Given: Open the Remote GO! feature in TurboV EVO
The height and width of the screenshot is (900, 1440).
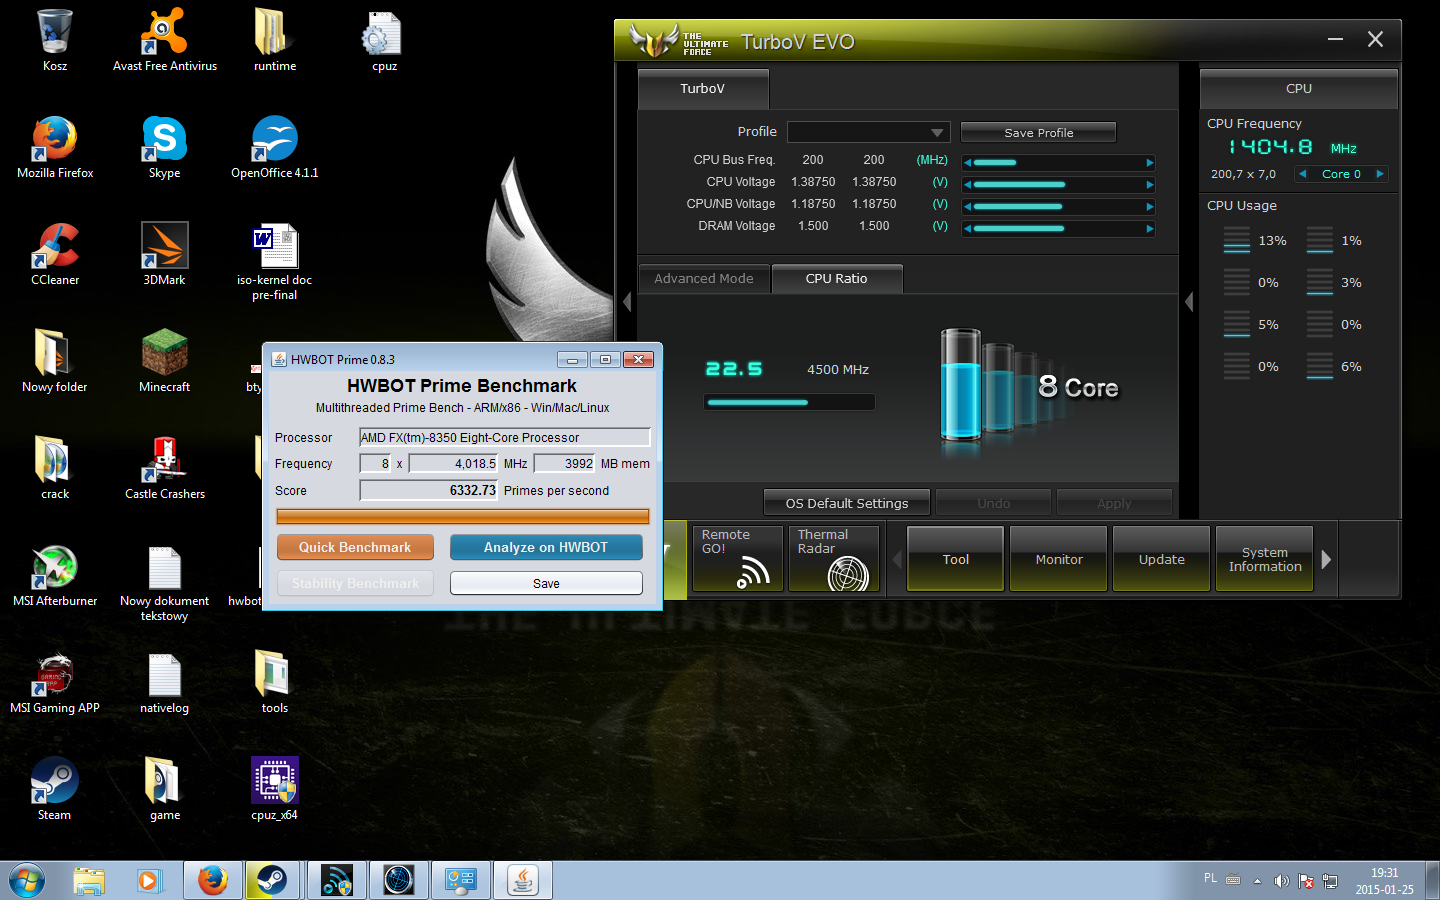Looking at the screenshot, I should point(737,559).
